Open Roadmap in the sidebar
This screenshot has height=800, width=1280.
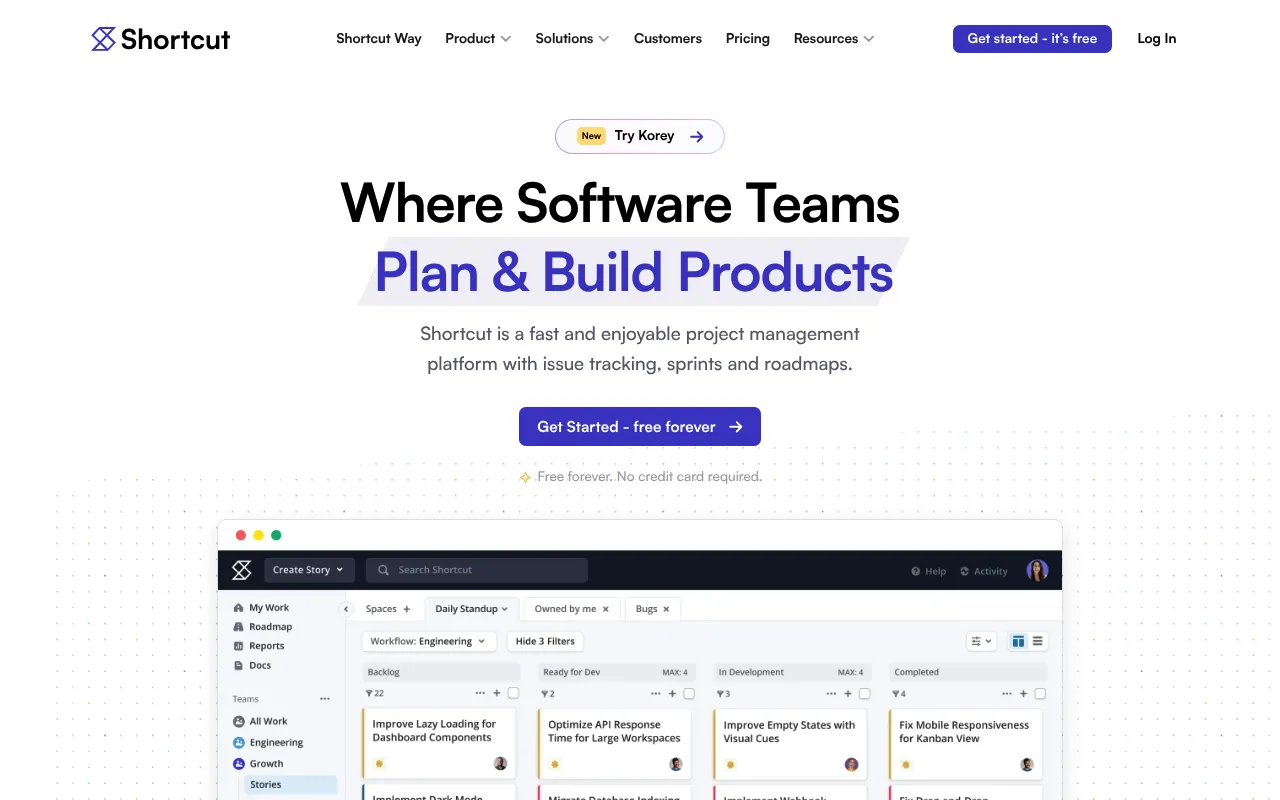pyautogui.click(x=263, y=627)
